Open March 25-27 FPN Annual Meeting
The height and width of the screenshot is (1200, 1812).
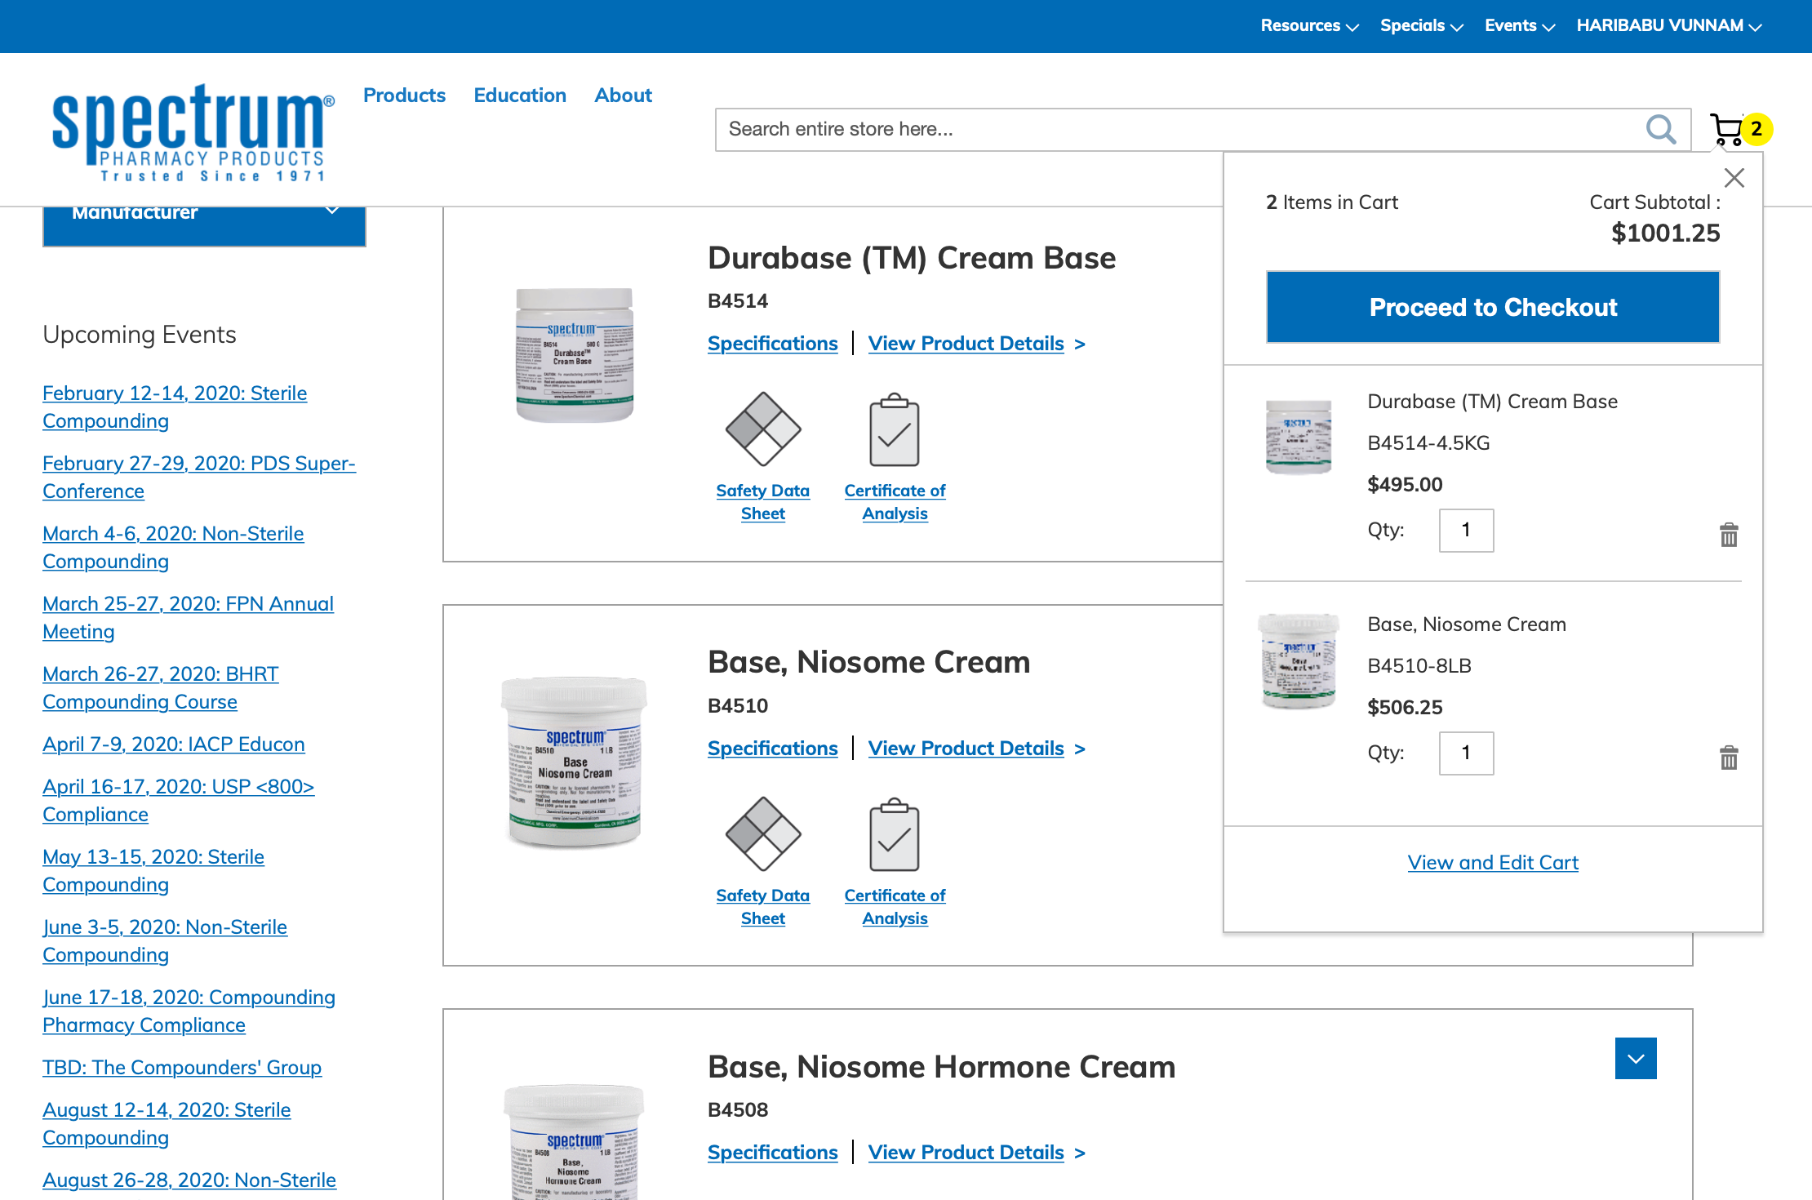188,617
